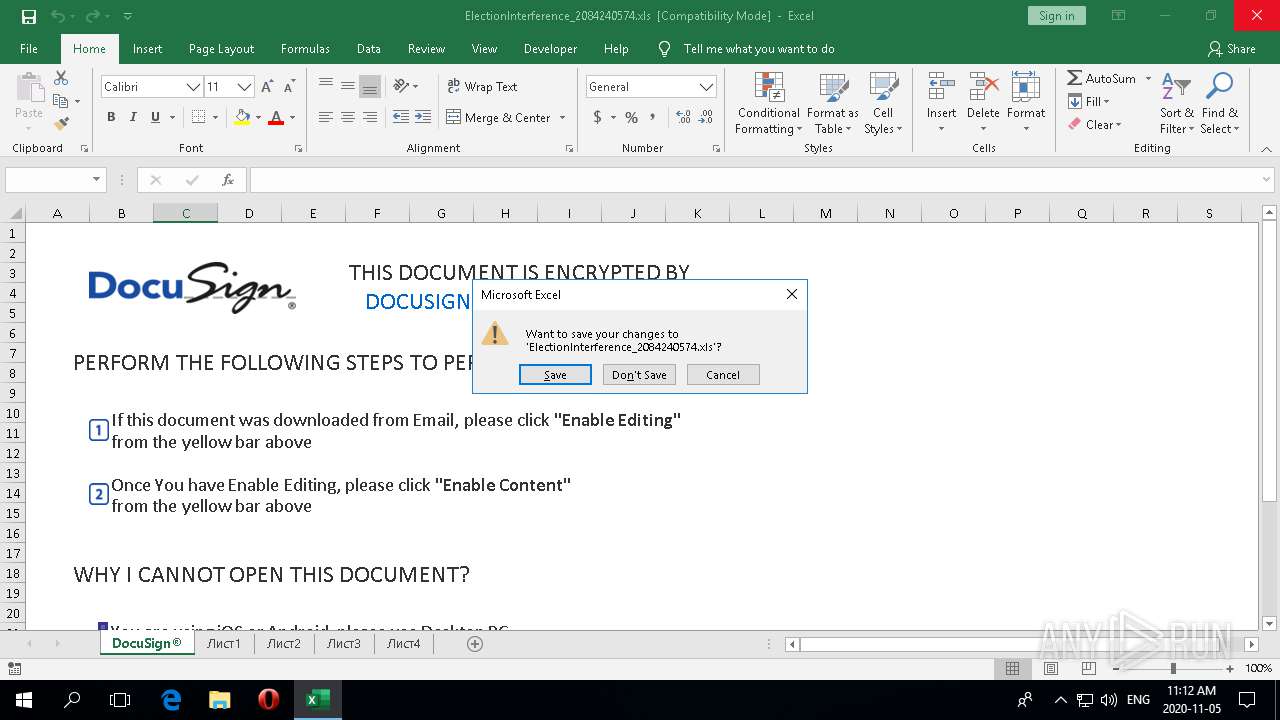Open Format as Table gallery
1280x720 pixels.
pos(833,104)
